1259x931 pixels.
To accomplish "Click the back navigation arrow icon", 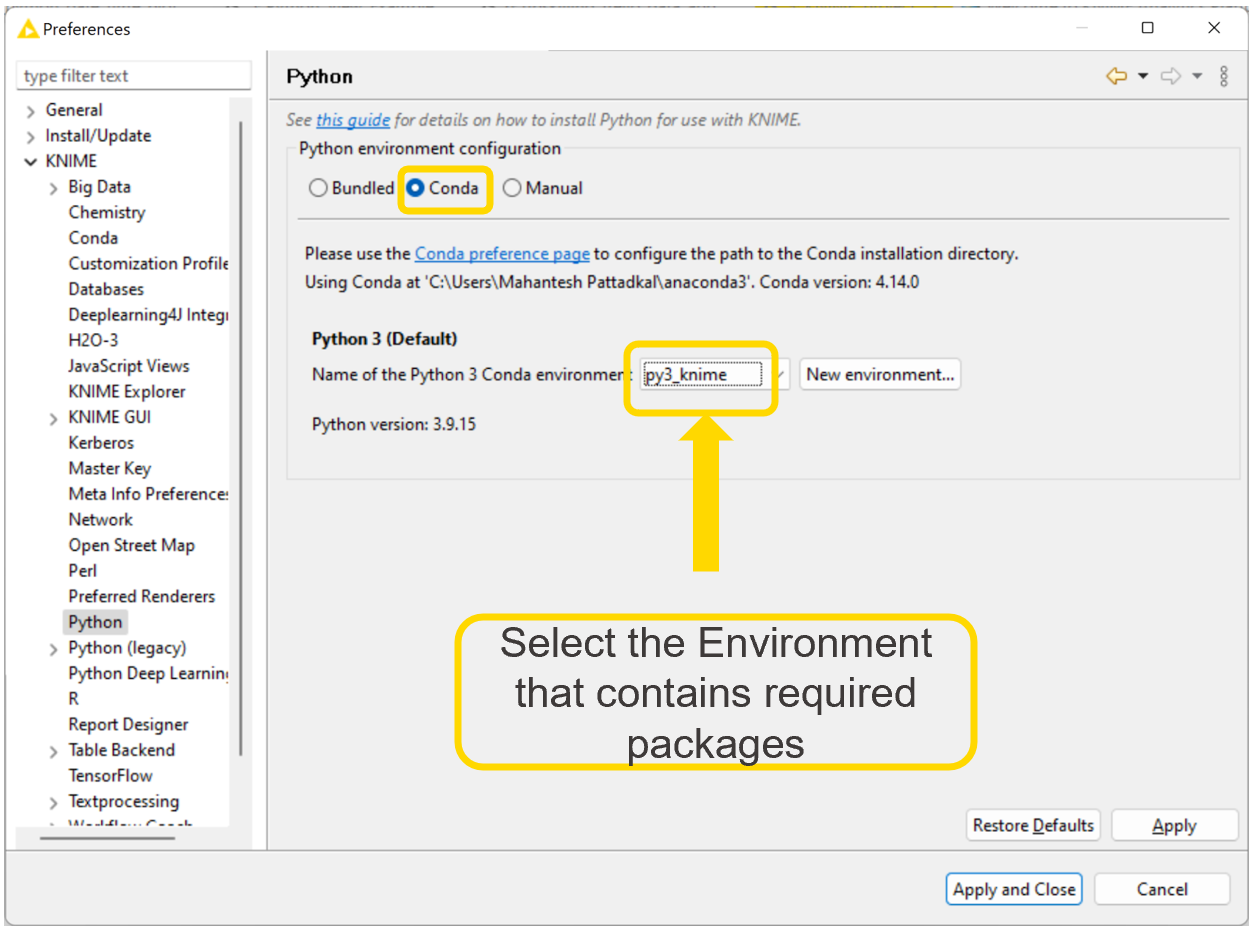I will 1116,76.
